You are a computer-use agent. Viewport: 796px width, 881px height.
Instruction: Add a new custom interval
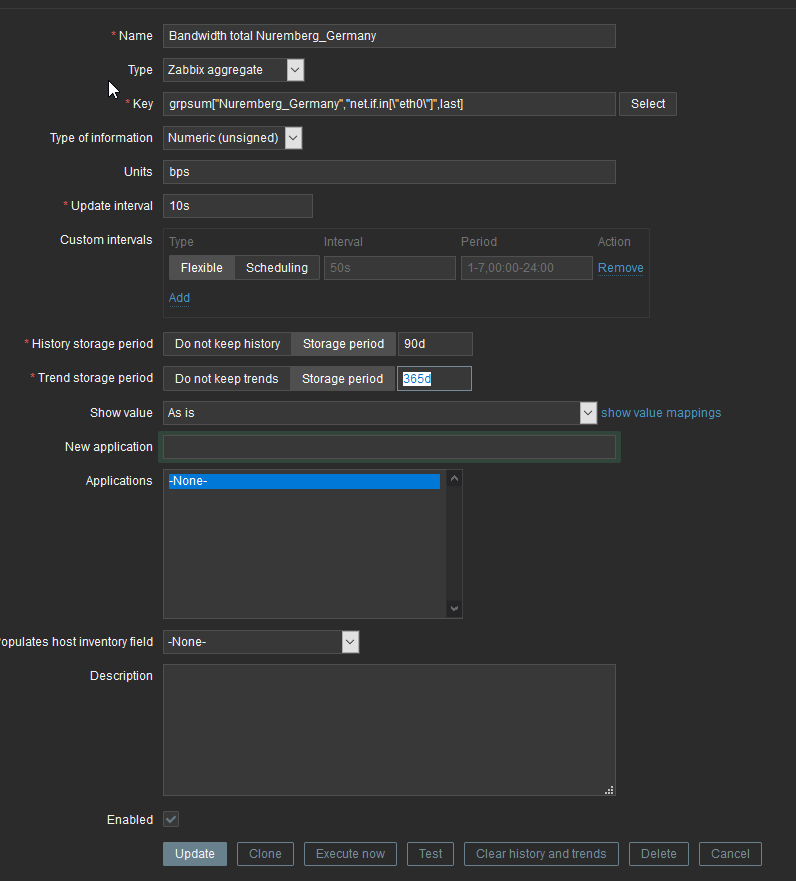(x=179, y=298)
